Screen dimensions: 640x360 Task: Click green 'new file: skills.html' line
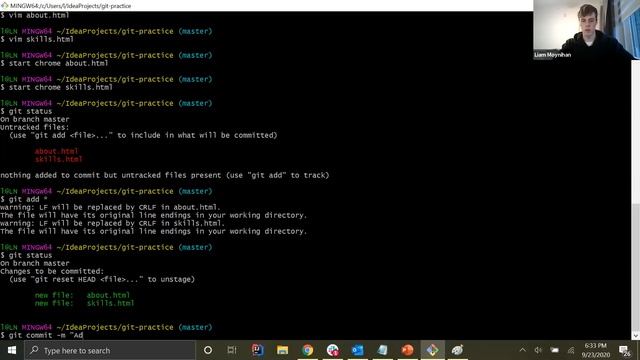click(x=84, y=303)
